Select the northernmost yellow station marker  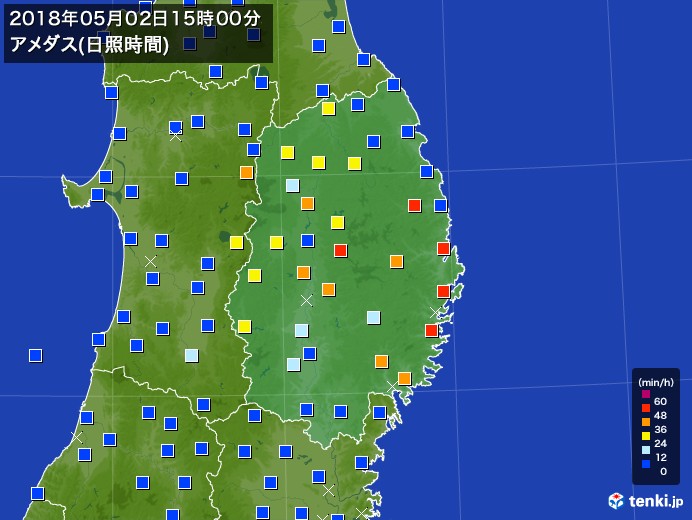pyautogui.click(x=328, y=109)
